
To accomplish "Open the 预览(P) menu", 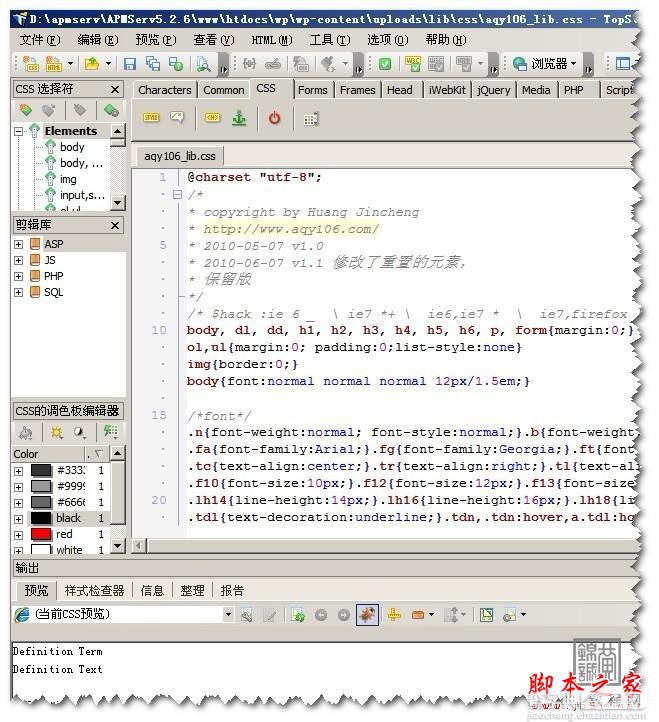I will coord(156,40).
